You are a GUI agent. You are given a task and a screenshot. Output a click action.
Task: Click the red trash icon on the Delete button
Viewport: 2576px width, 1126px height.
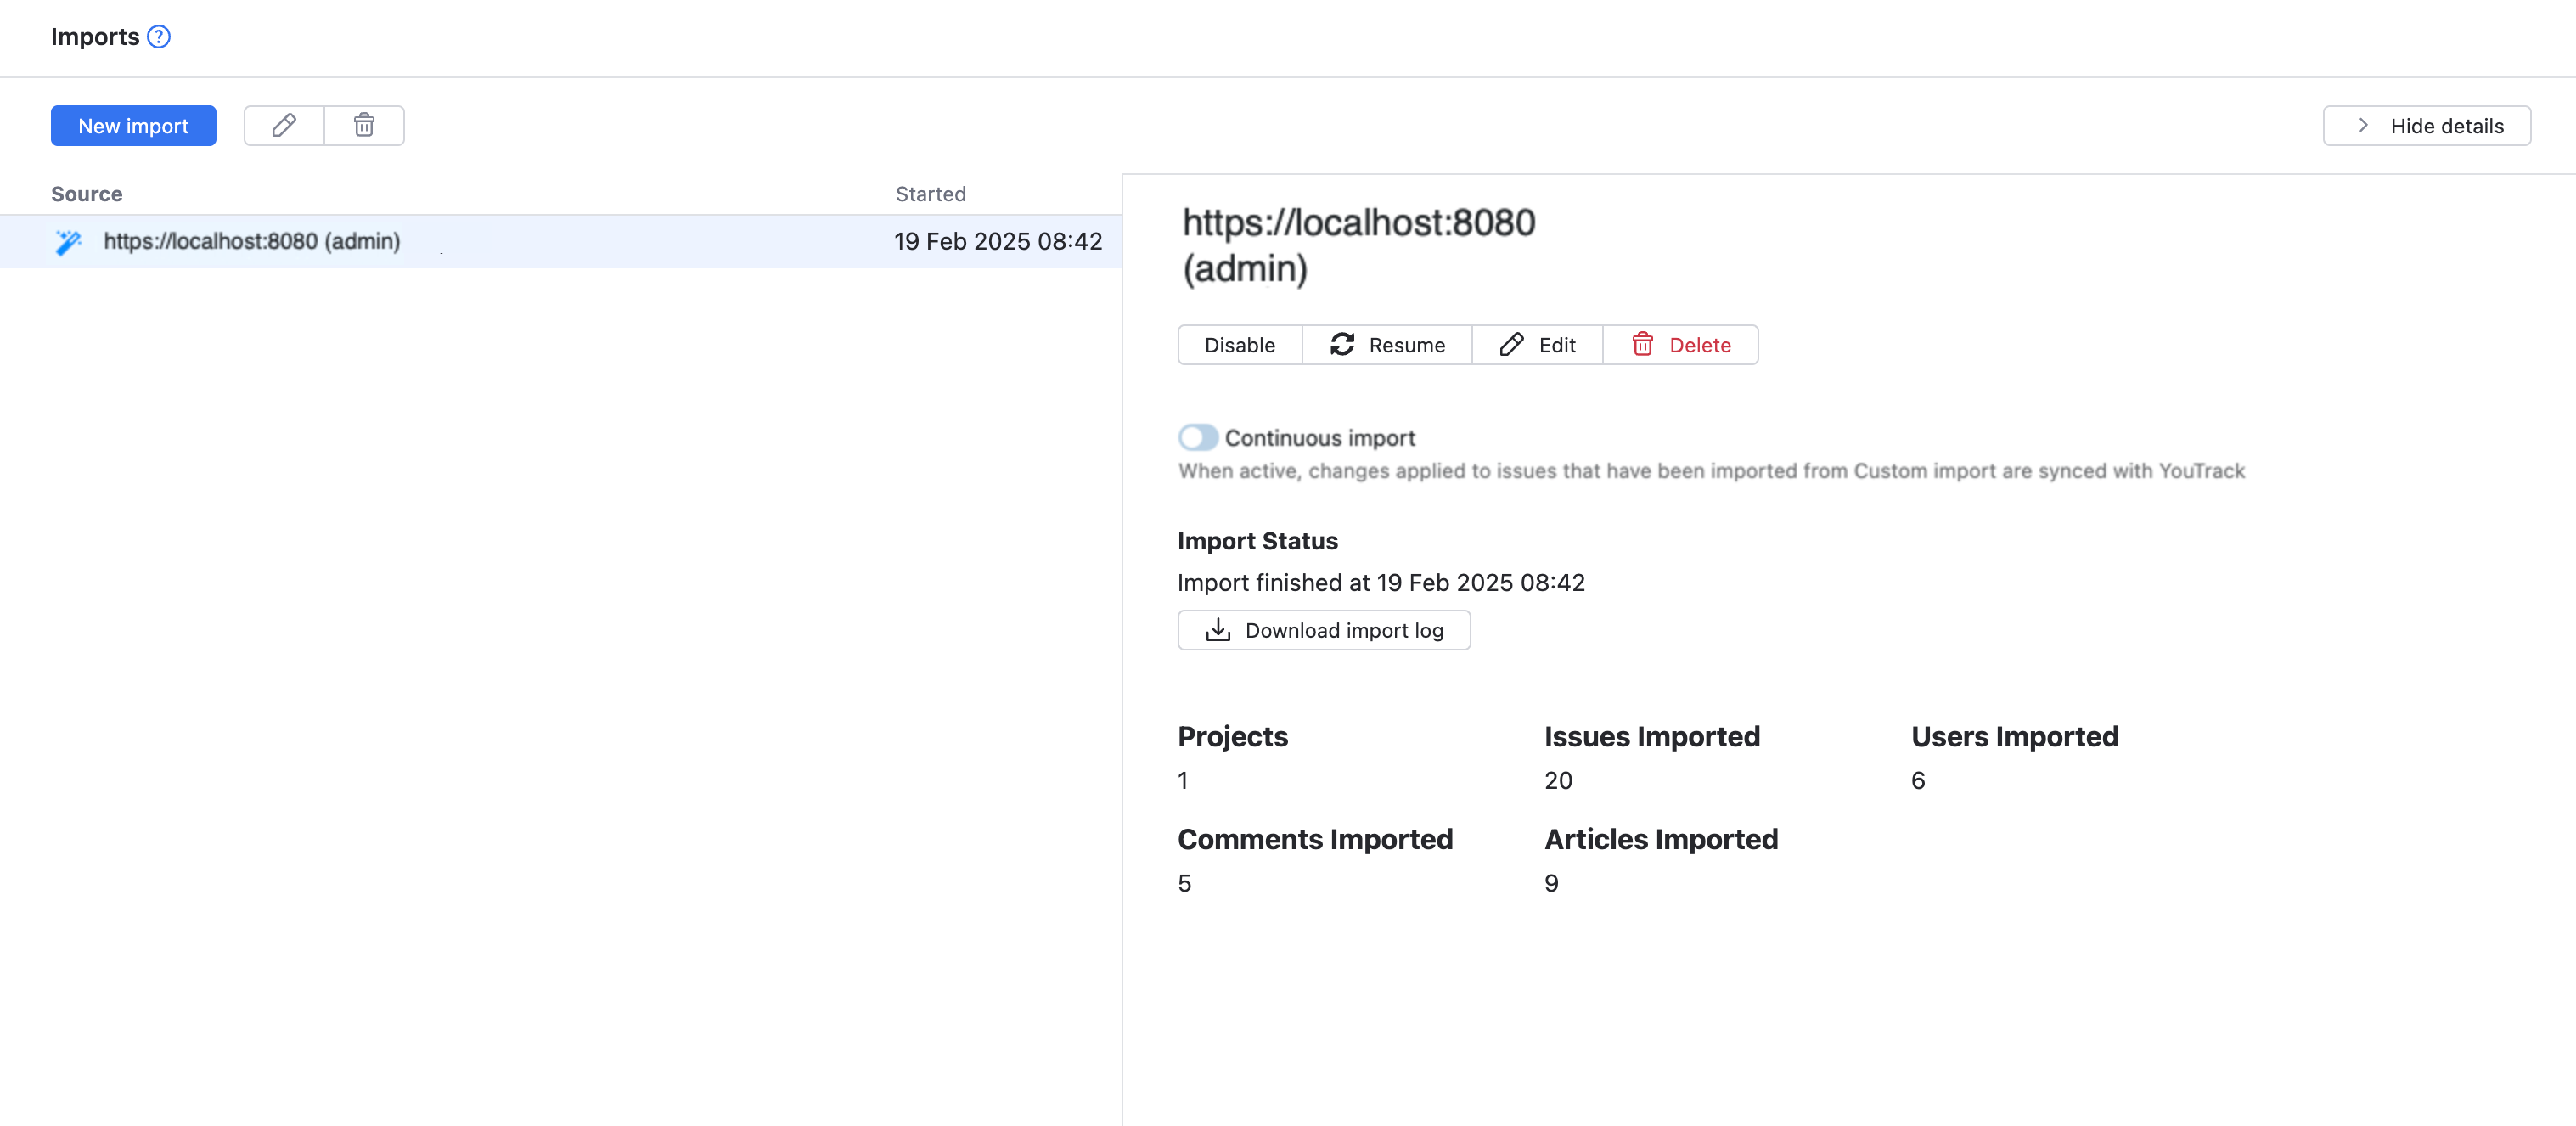tap(1642, 345)
